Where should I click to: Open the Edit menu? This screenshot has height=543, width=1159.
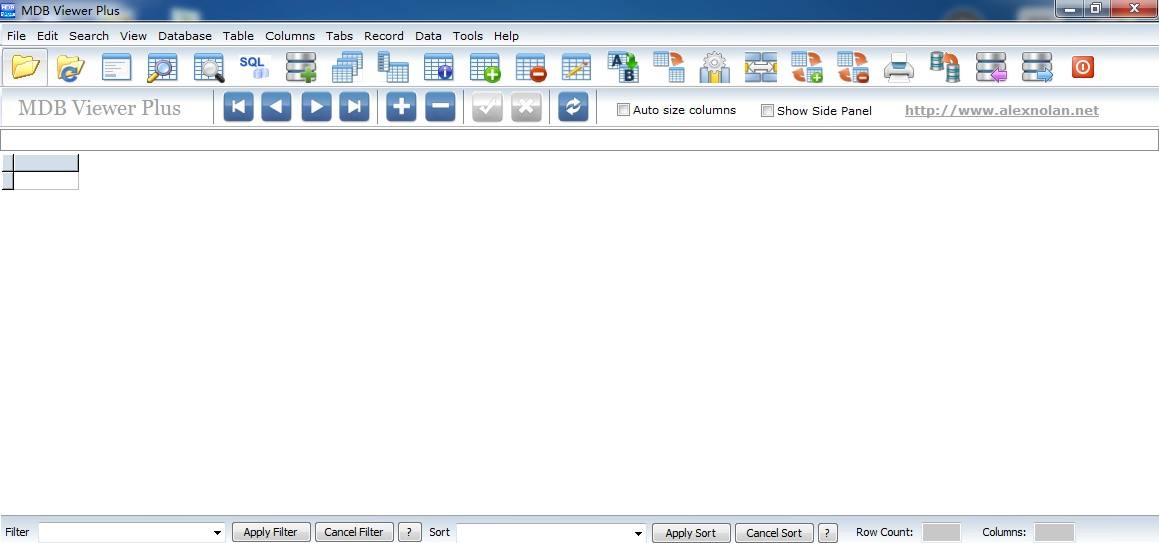[47, 35]
